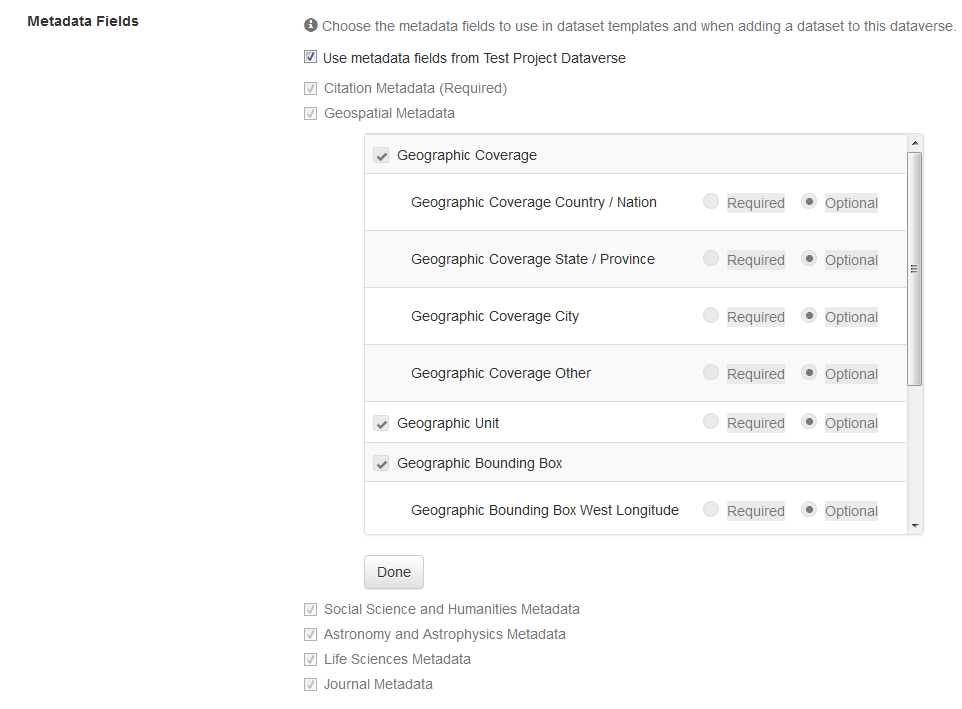
Task: Toggle Citation Metadata (Required) checkbox
Action: 310,88
